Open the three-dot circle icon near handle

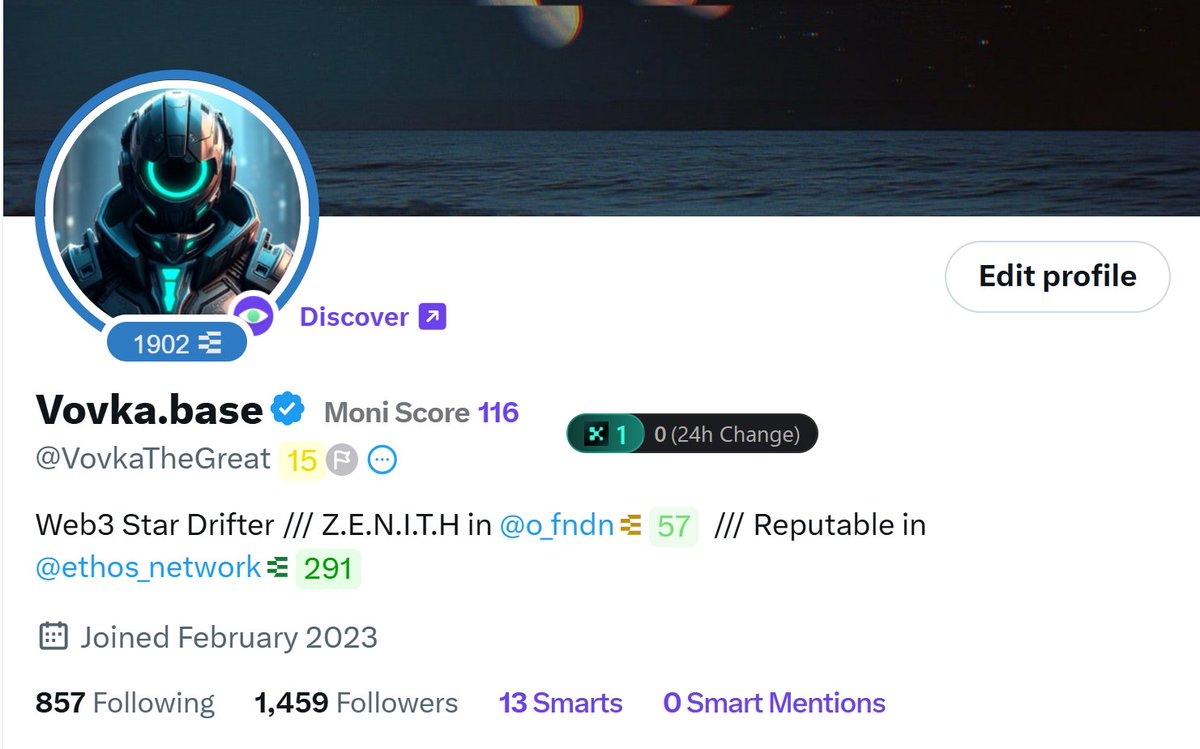(383, 460)
